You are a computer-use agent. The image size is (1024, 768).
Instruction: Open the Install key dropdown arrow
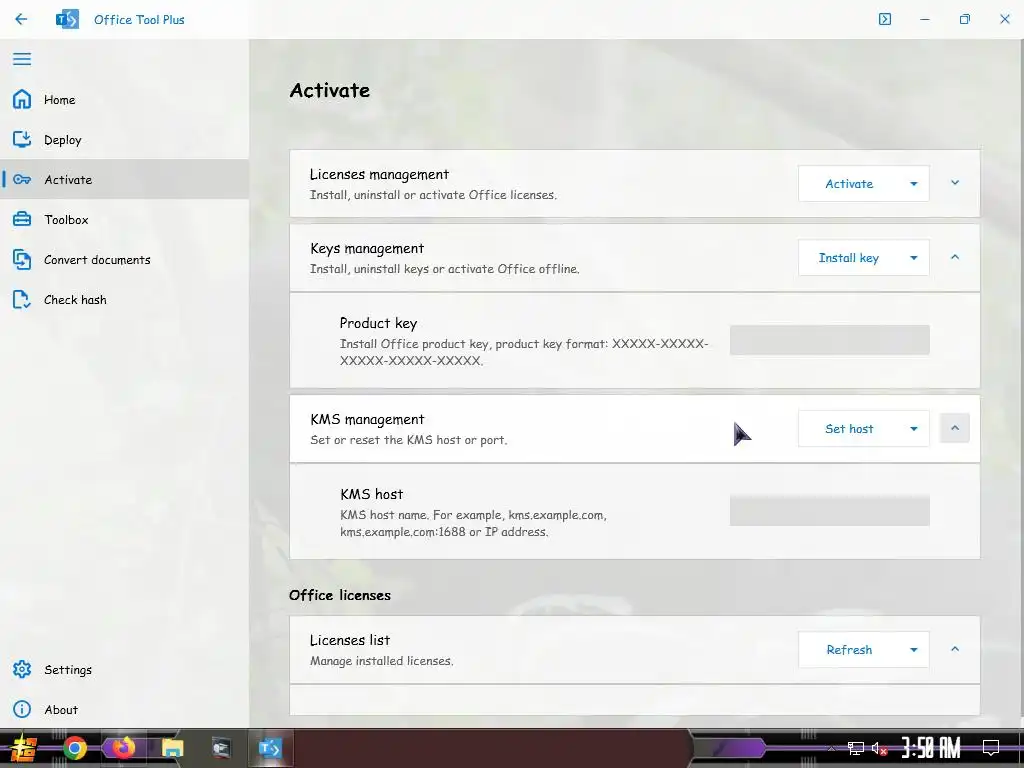(914, 258)
